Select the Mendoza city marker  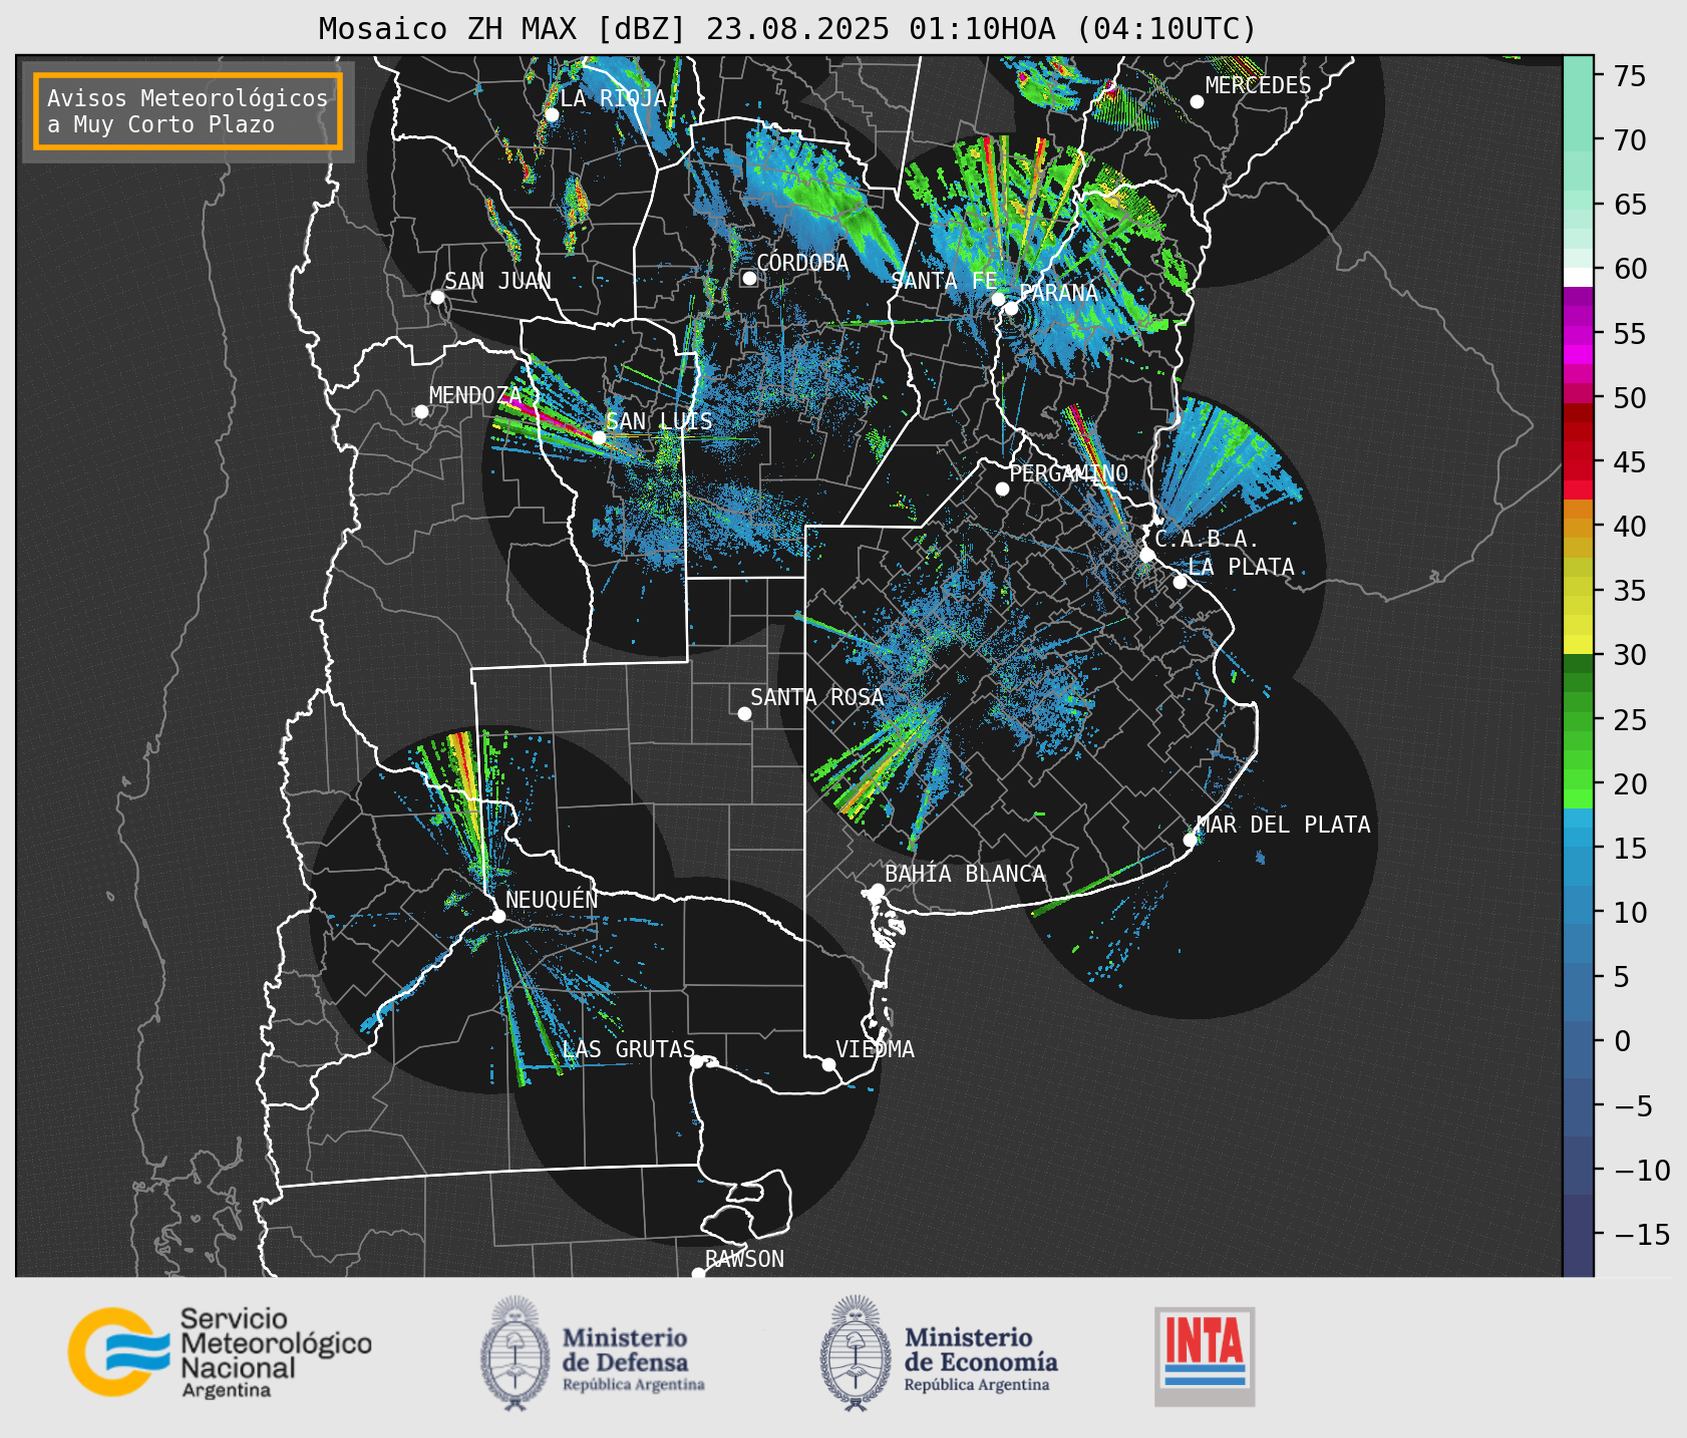pyautogui.click(x=421, y=412)
